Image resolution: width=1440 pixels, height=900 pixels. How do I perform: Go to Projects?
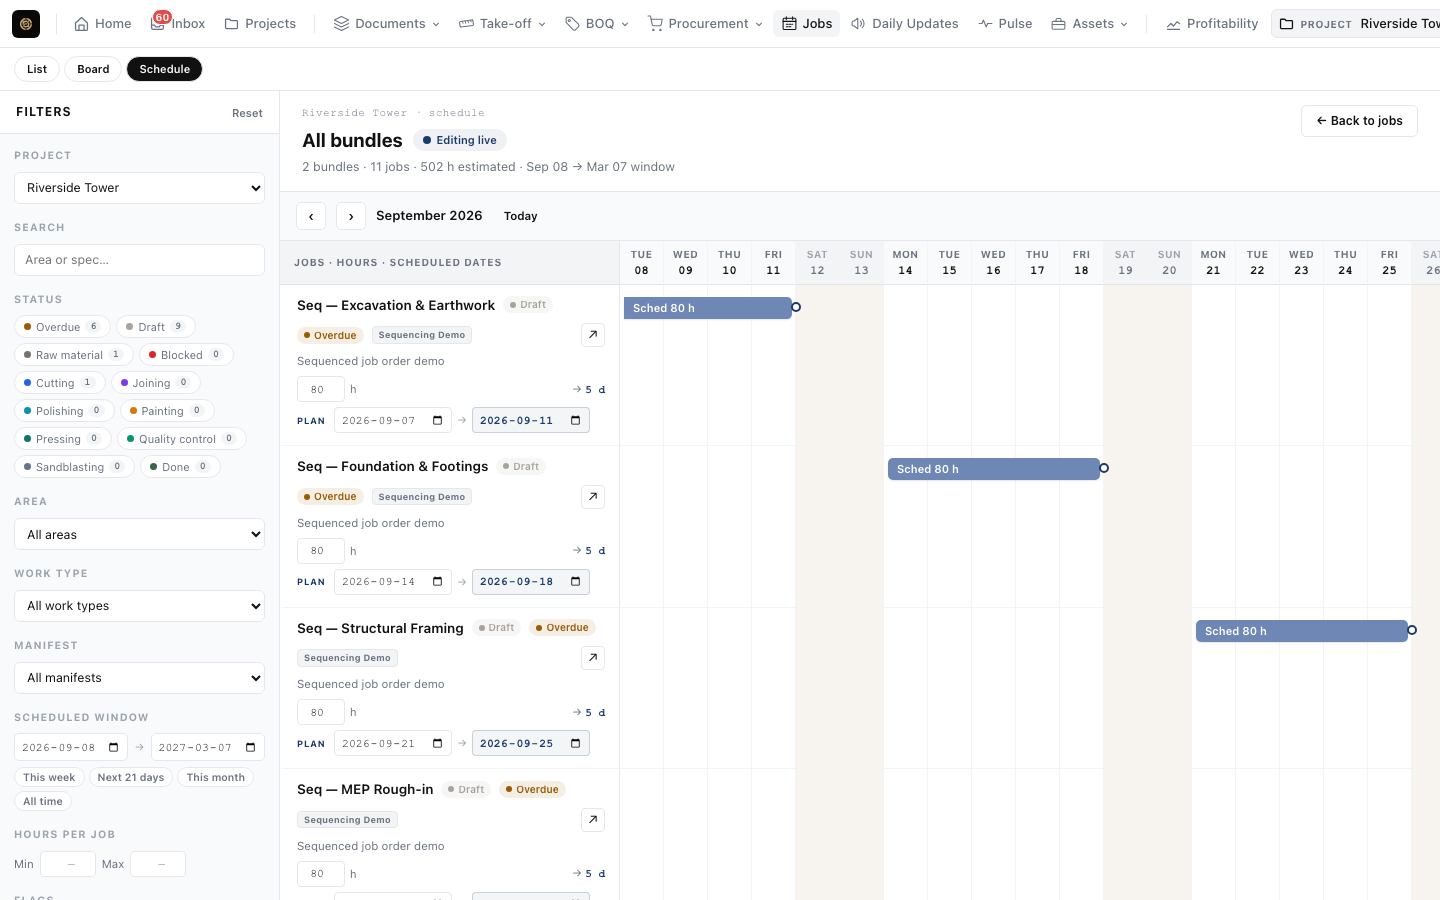(x=260, y=24)
